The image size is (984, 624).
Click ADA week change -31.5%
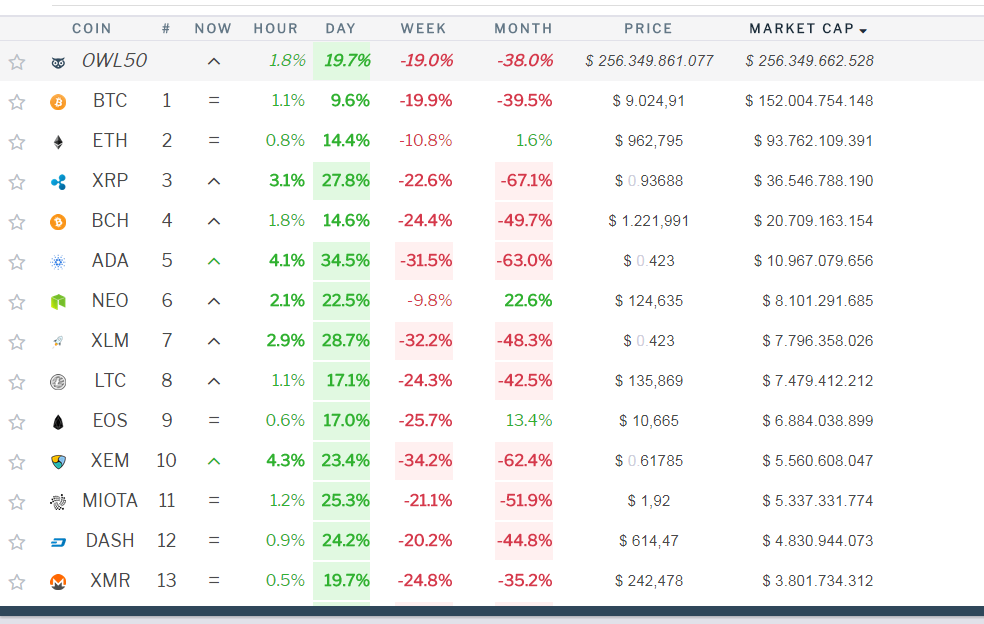(425, 261)
